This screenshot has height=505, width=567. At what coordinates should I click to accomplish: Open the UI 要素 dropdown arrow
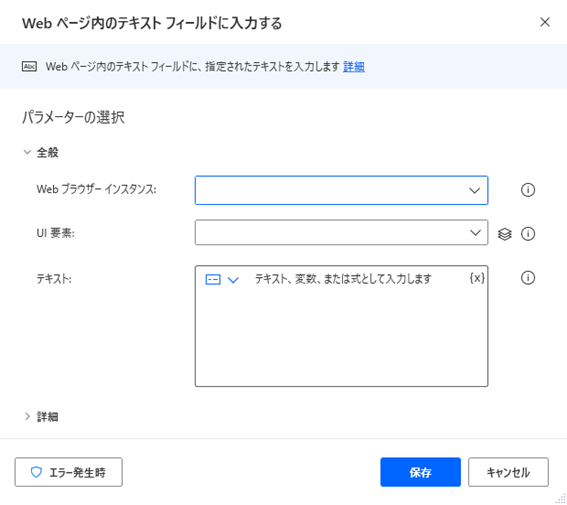click(475, 233)
